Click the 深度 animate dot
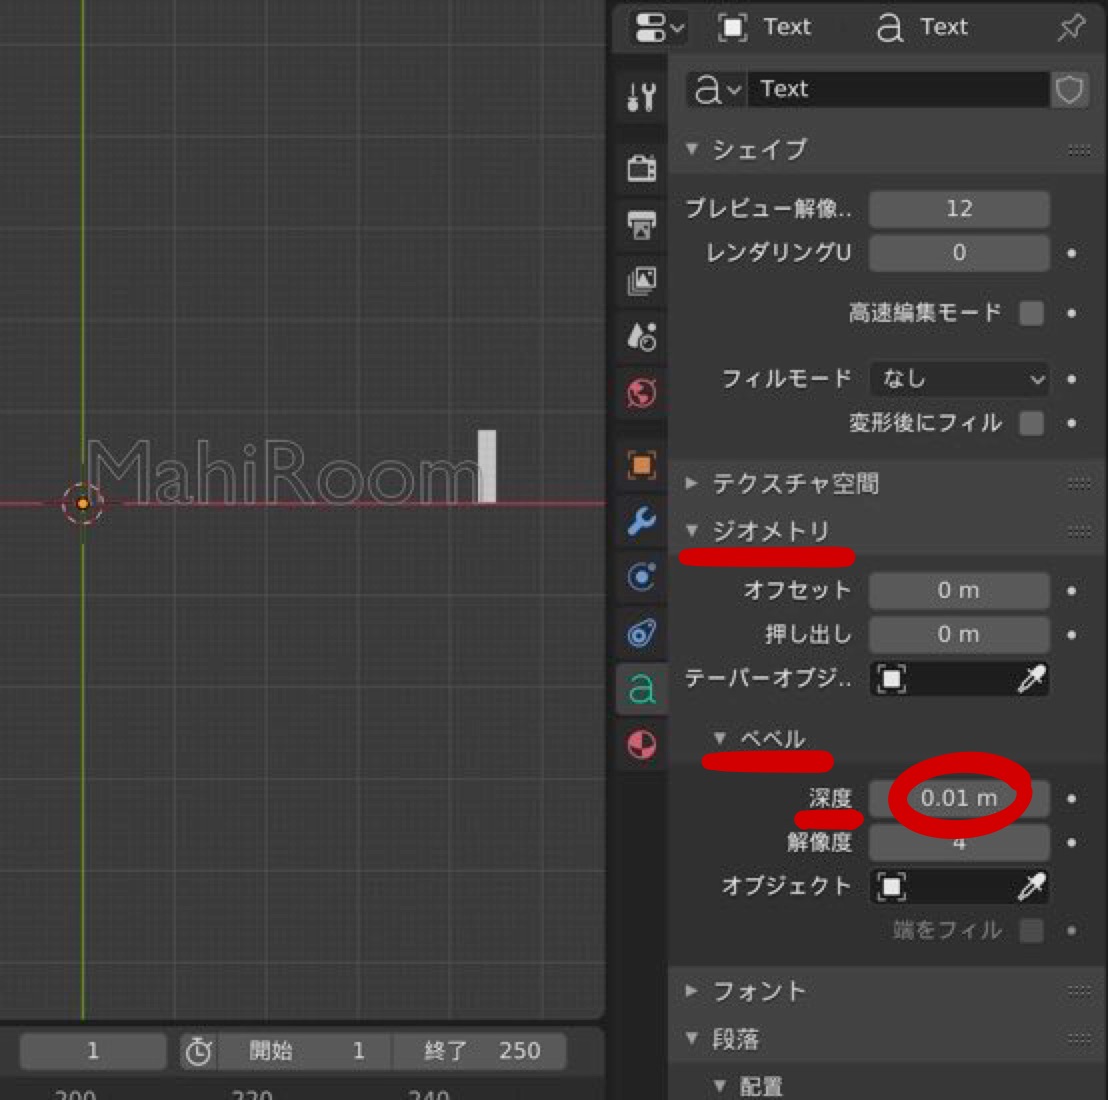Viewport: 1108px width, 1100px height. coord(1071,799)
